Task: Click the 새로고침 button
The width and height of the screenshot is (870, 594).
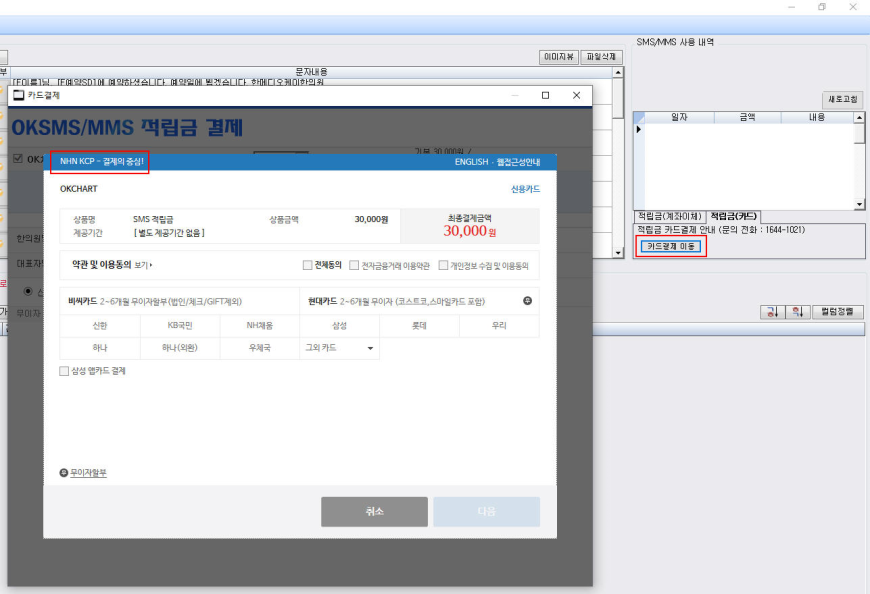Action: pyautogui.click(x=843, y=99)
